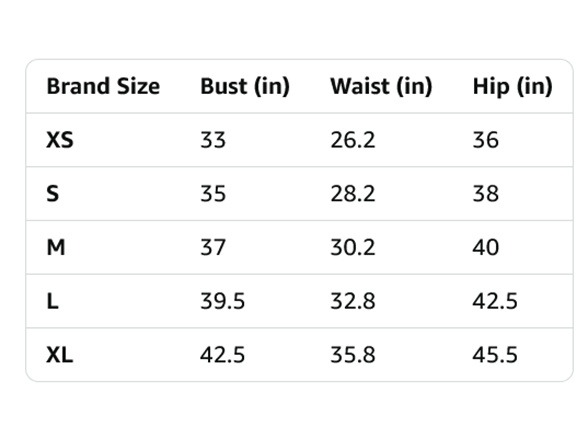Click the M waist value 30.2

[x=352, y=248]
